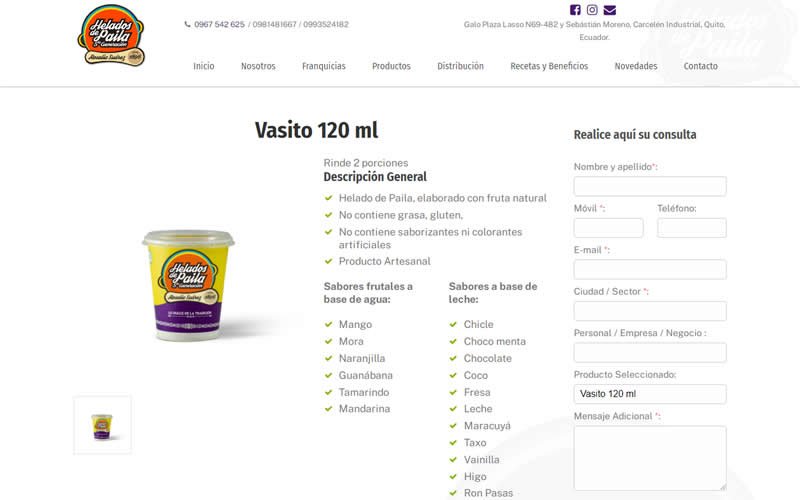Click into the E-mail field
Image resolution: width=800 pixels, height=500 pixels.
click(x=650, y=269)
